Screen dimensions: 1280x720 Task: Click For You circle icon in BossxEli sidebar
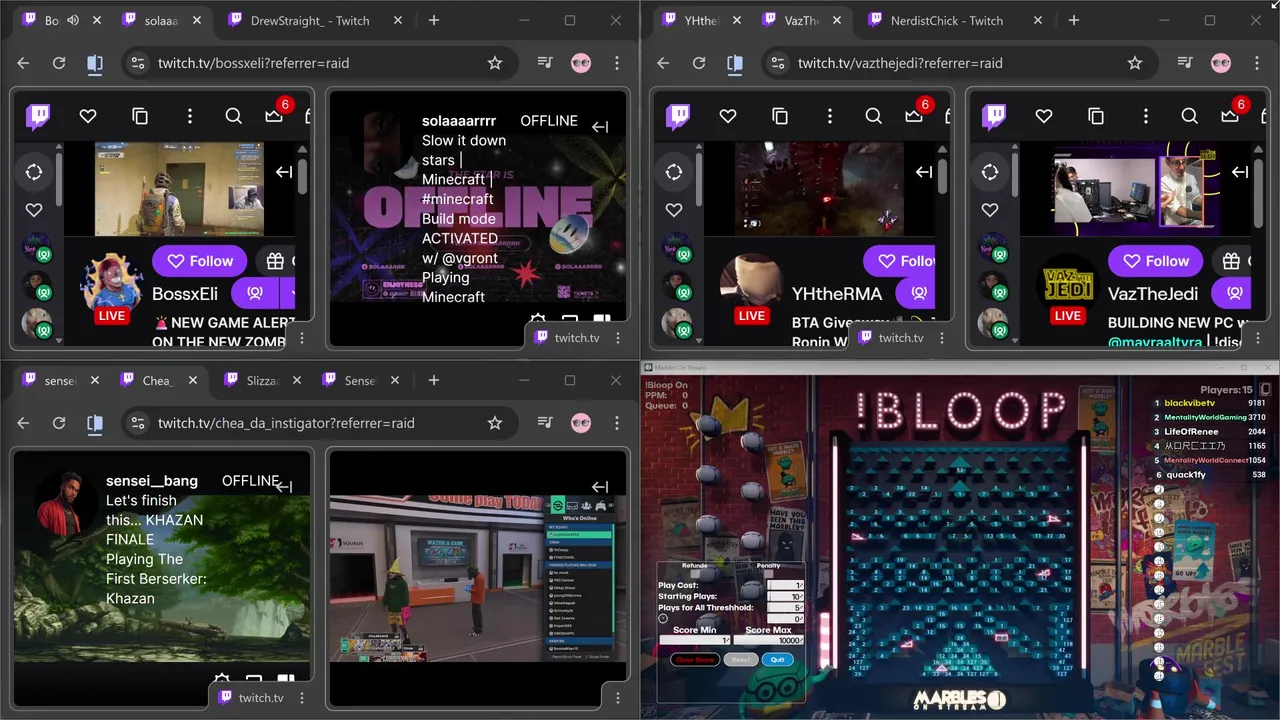pyautogui.click(x=34, y=172)
